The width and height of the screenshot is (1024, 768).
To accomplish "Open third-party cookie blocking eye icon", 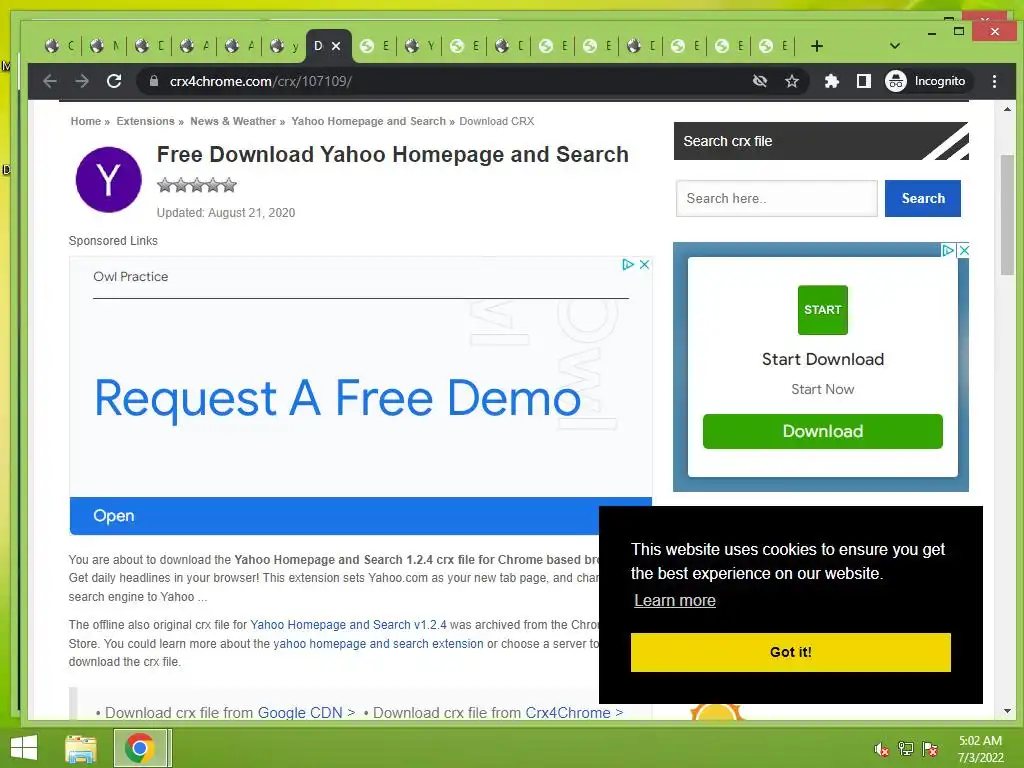I will 760,81.
